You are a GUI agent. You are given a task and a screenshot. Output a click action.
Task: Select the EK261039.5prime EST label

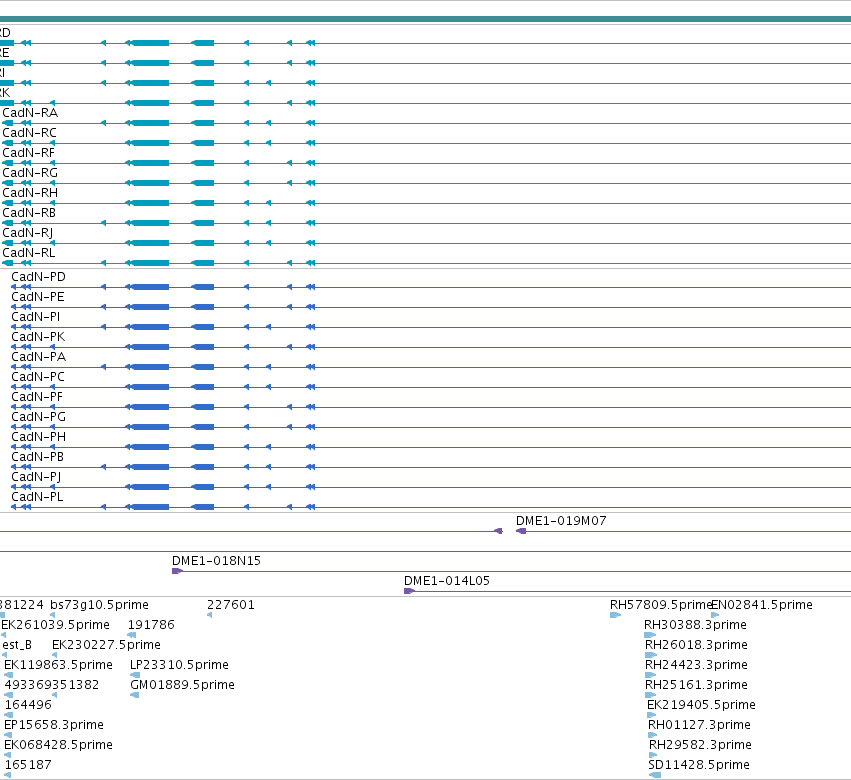pyautogui.click(x=55, y=625)
